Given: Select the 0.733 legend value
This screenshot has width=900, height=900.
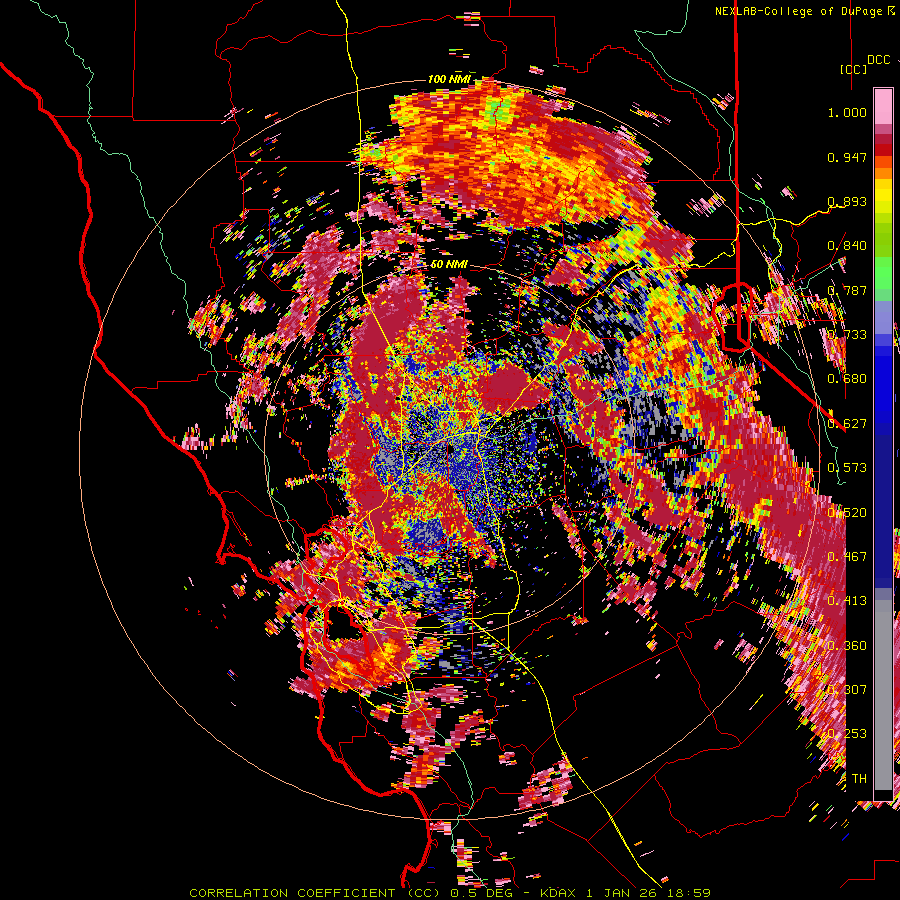Looking at the screenshot, I should (847, 335).
